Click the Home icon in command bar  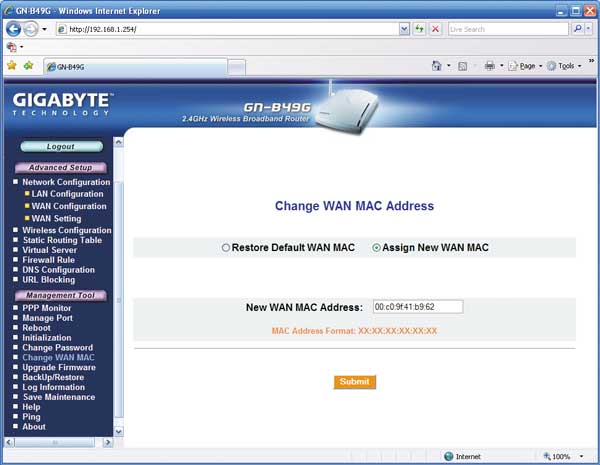(437, 66)
